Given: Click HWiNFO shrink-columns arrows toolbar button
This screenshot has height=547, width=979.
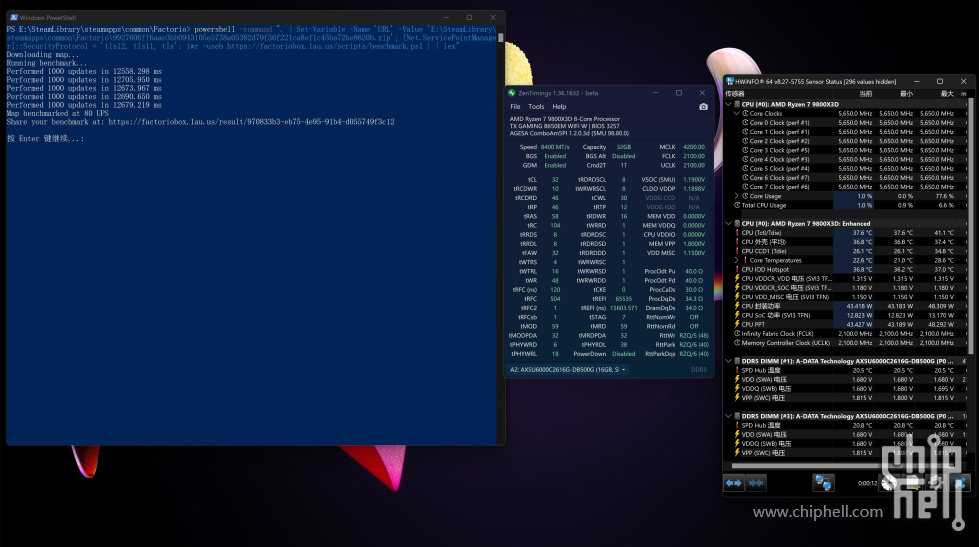Looking at the screenshot, I should [756, 483].
